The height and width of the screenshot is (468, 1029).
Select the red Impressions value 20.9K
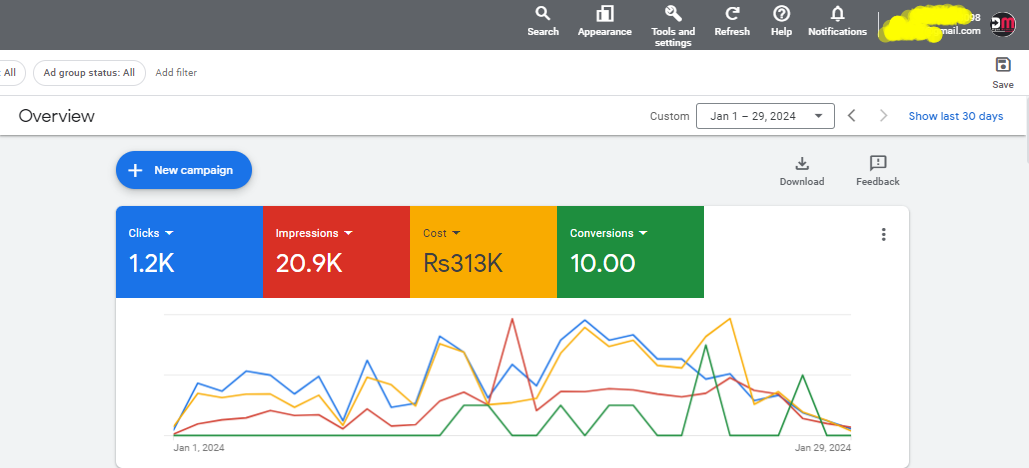(308, 263)
